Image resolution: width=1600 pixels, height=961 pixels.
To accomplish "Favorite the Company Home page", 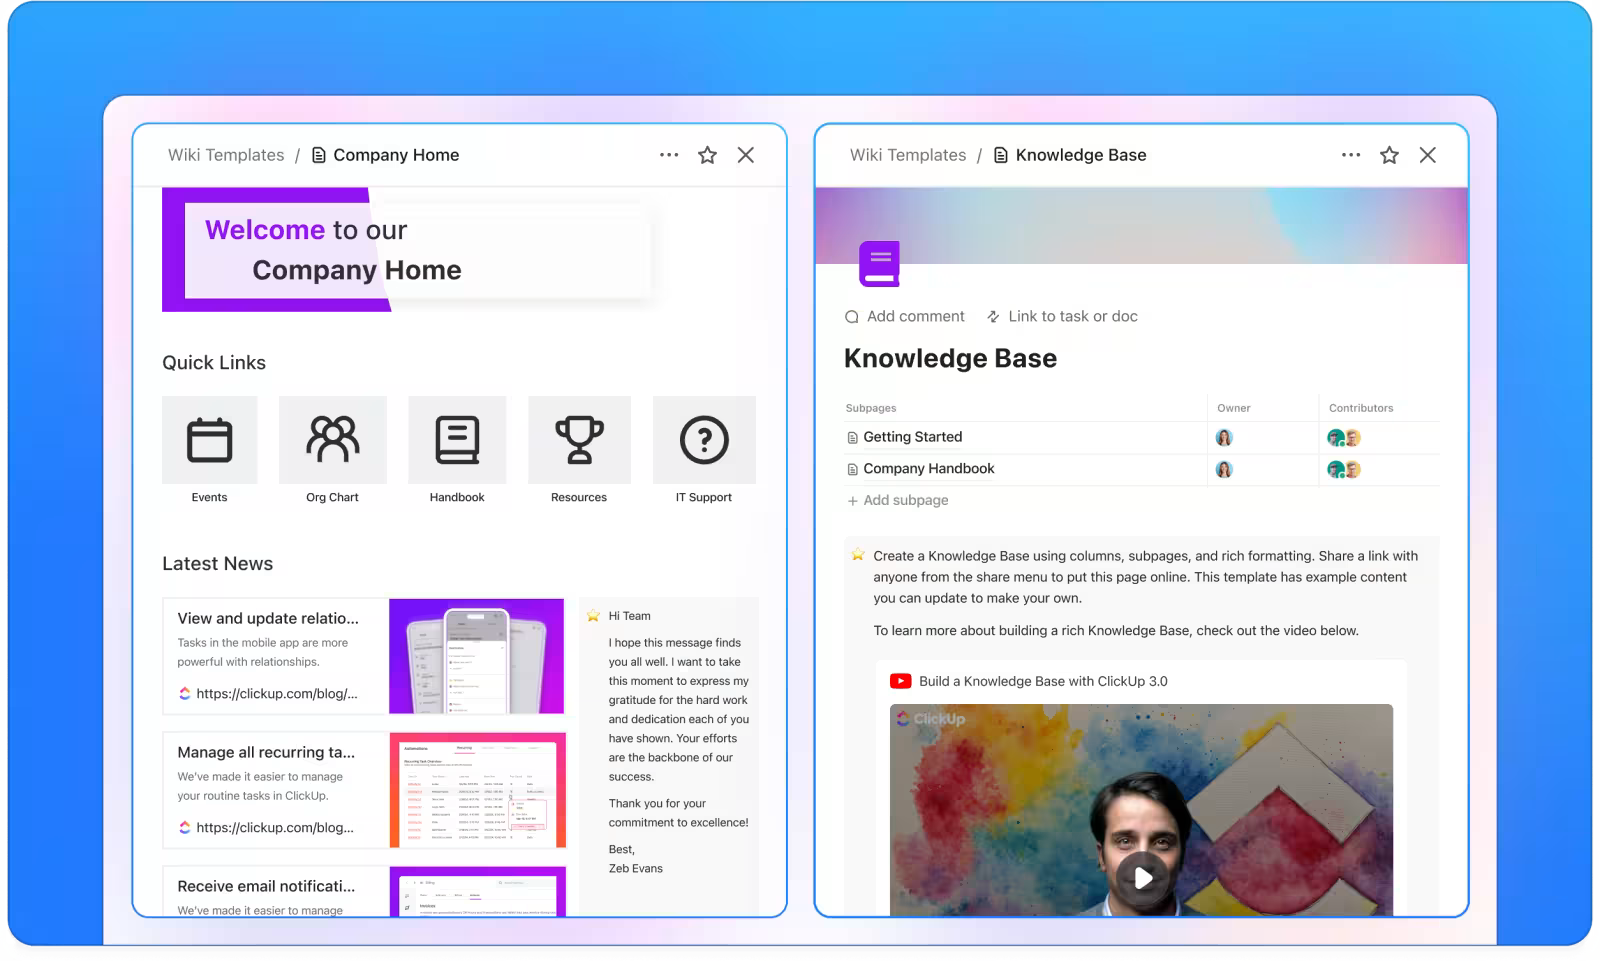I will [x=707, y=155].
